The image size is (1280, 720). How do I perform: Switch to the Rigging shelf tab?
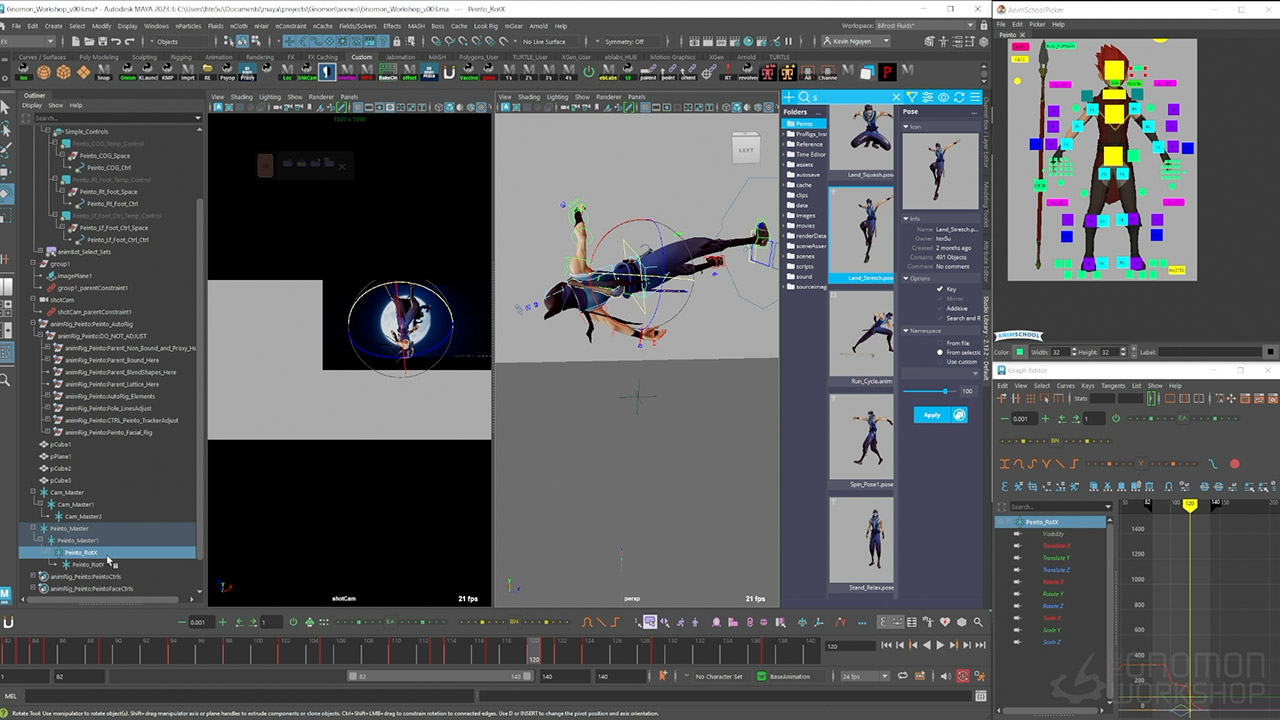pyautogui.click(x=179, y=57)
